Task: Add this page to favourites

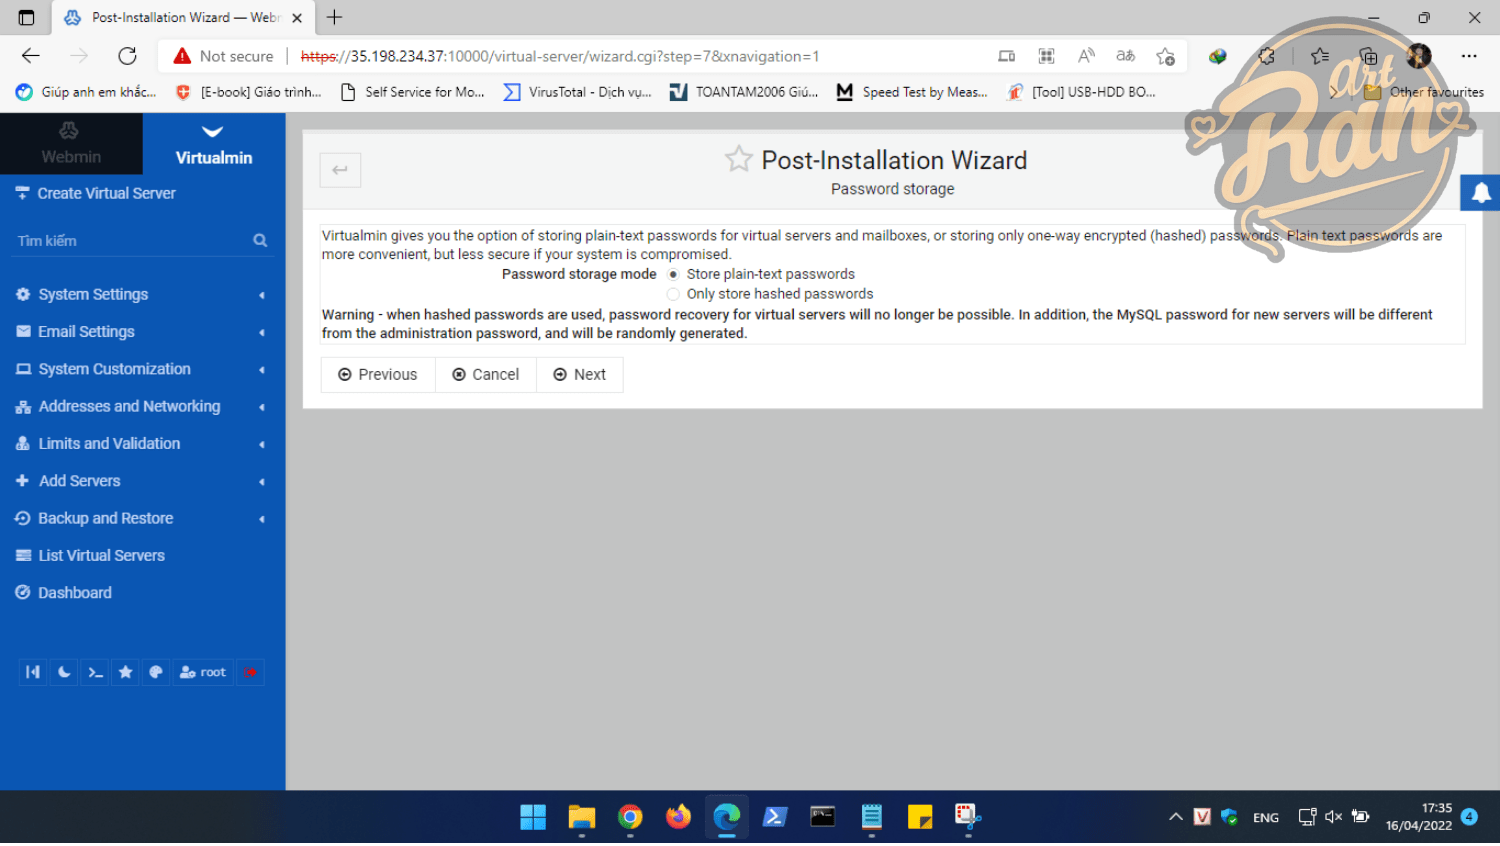Action: pos(1165,56)
